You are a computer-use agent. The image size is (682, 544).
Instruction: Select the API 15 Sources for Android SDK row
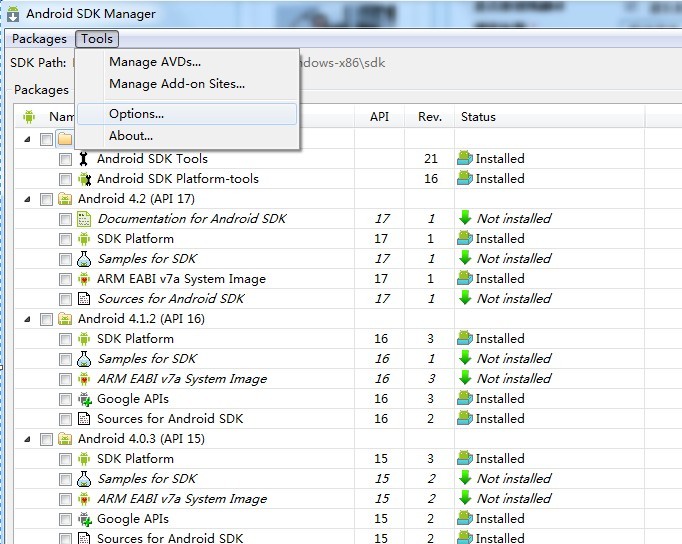170,538
